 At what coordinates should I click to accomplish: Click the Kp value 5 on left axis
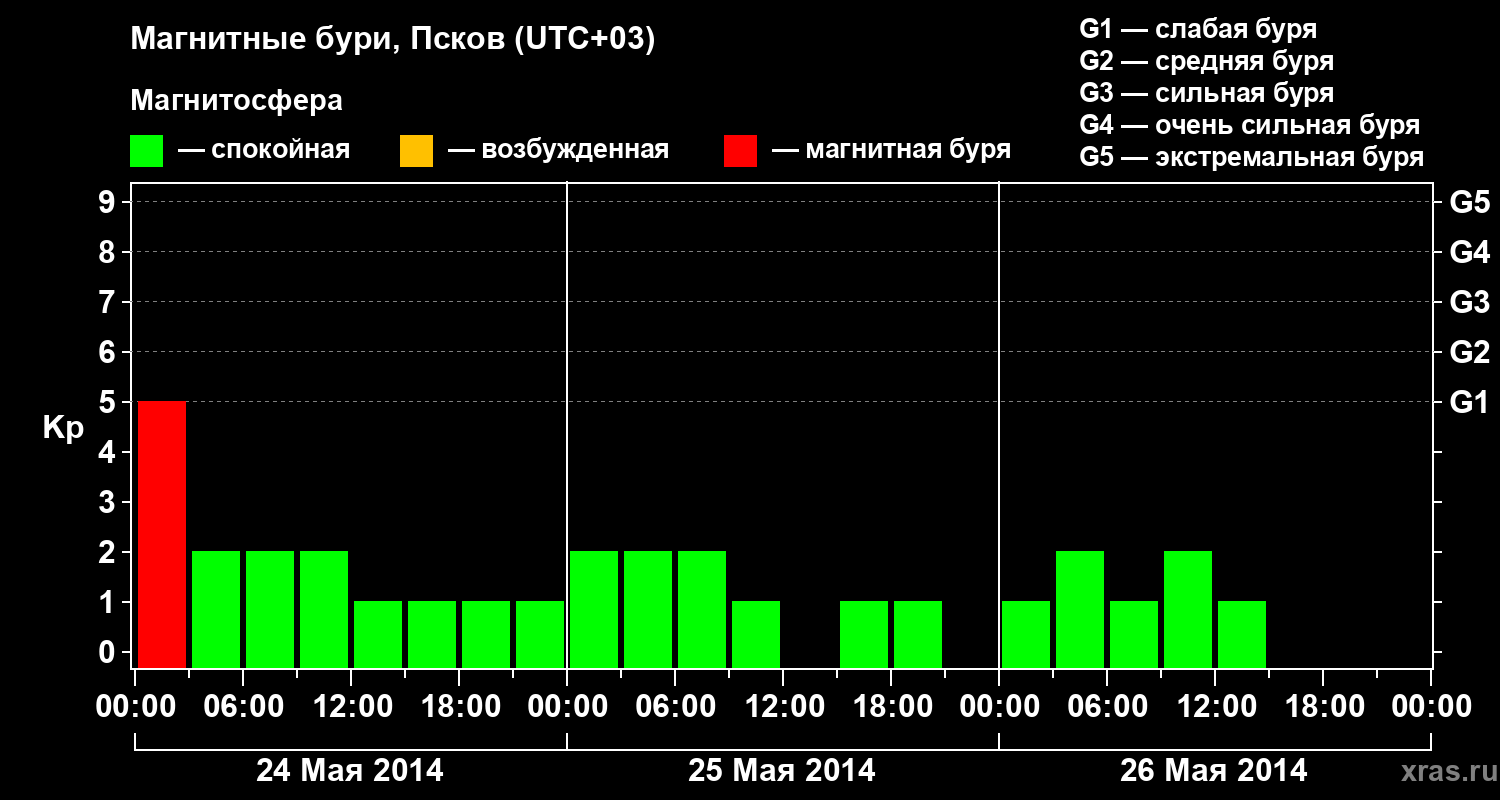click(109, 402)
